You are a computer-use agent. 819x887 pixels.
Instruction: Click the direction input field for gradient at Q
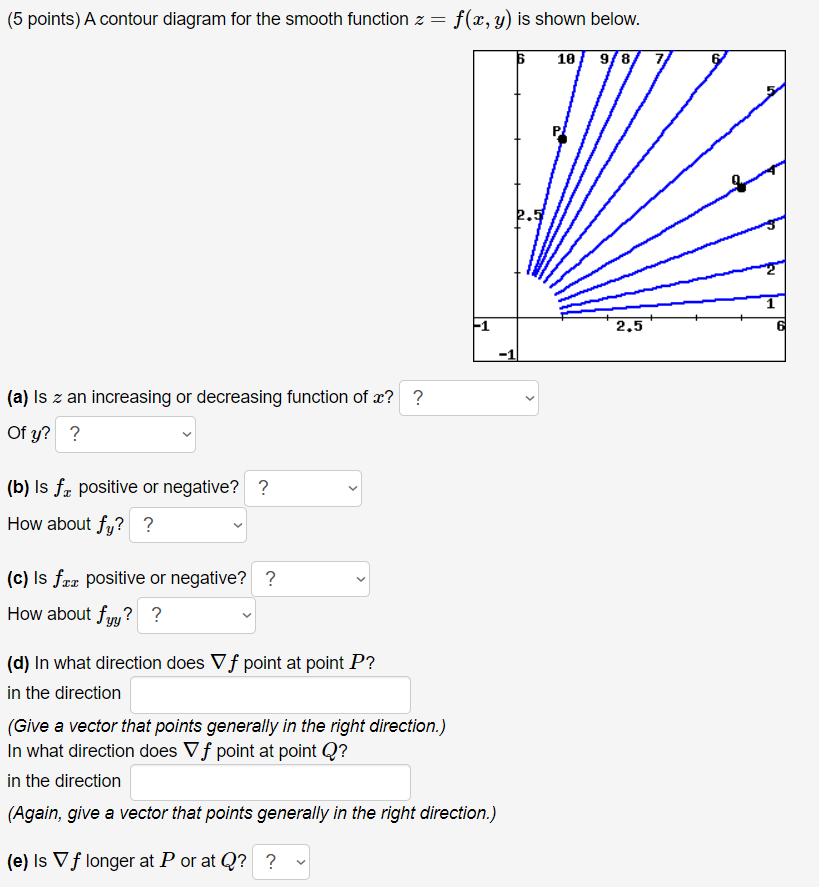pos(270,782)
